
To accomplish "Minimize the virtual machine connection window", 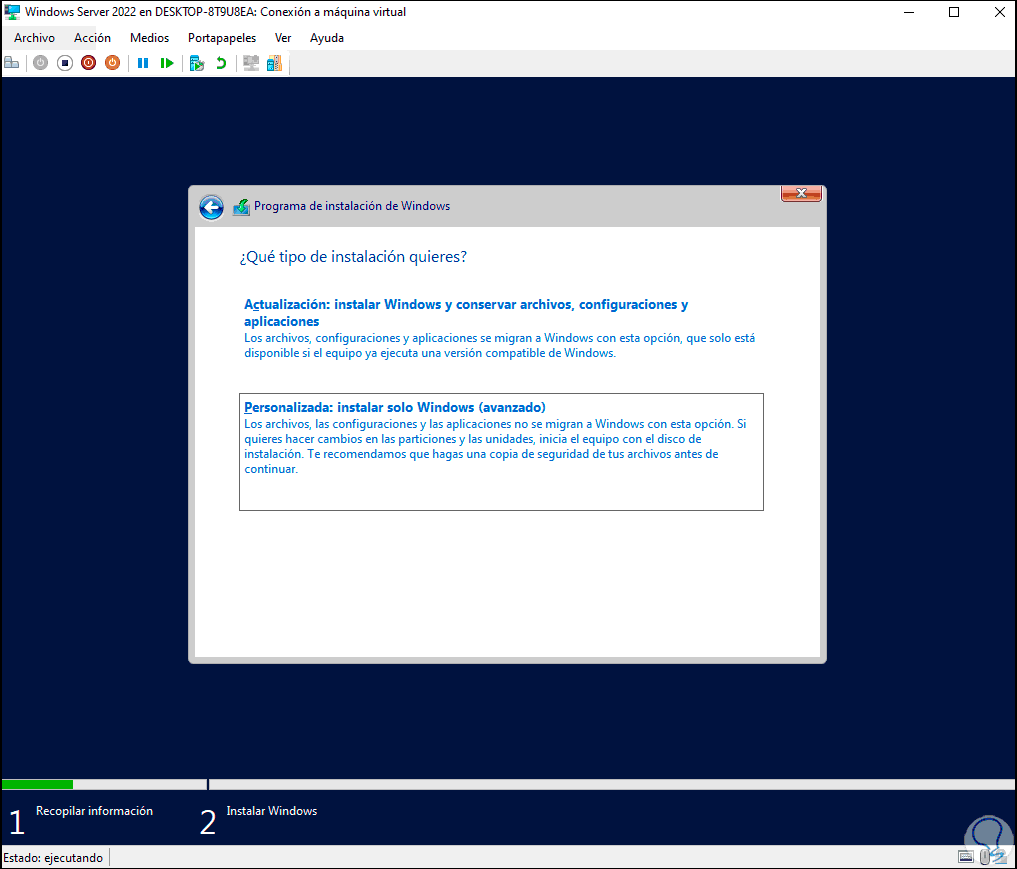I will click(909, 12).
